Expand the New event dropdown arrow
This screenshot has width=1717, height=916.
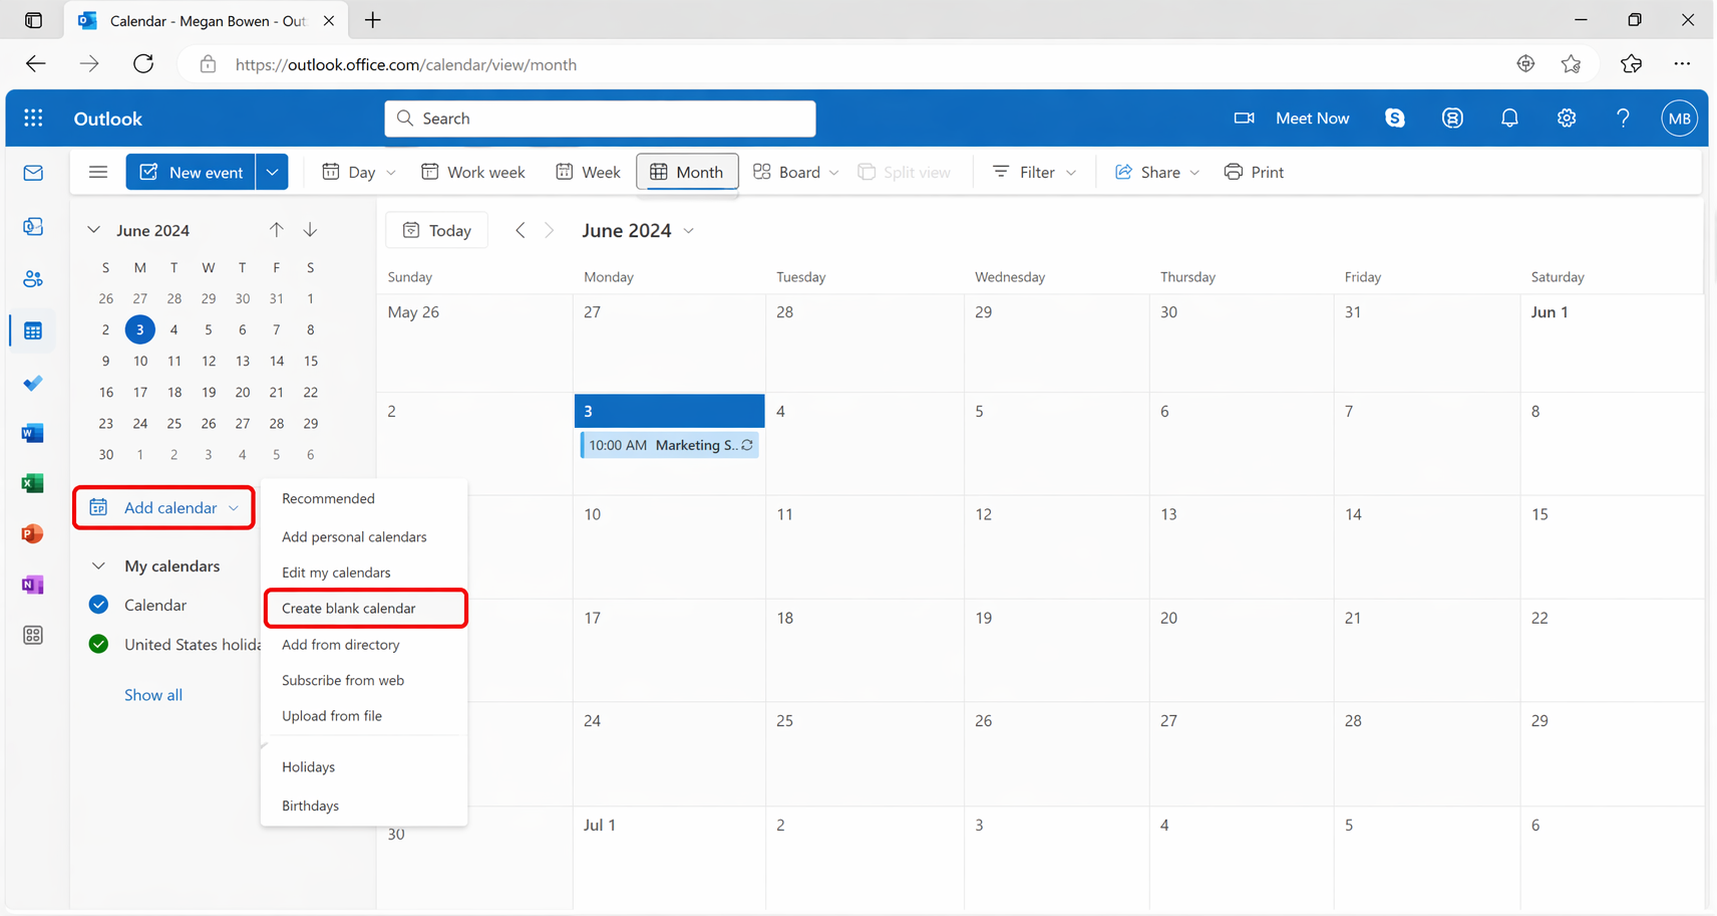coord(272,172)
